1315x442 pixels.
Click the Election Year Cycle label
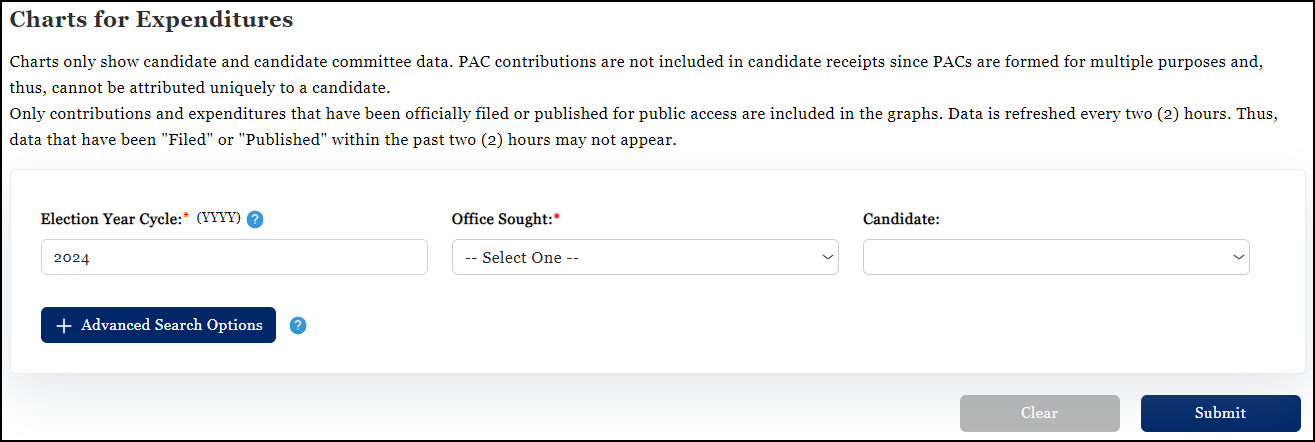pos(111,219)
